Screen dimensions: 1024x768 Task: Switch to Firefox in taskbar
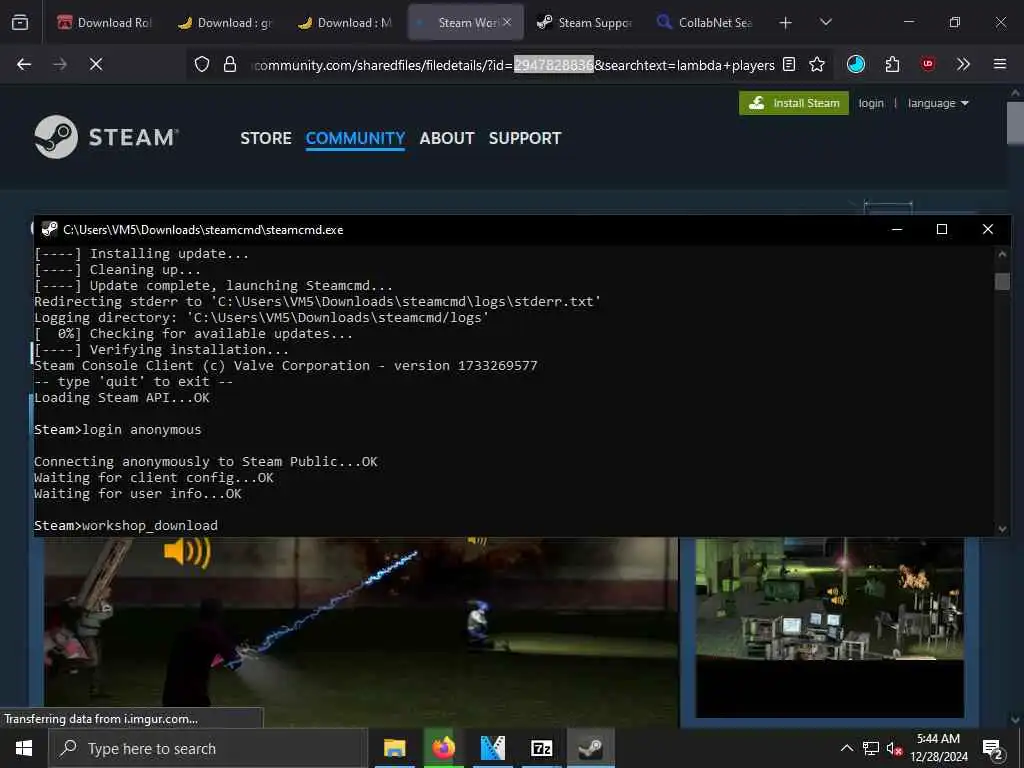[443, 748]
